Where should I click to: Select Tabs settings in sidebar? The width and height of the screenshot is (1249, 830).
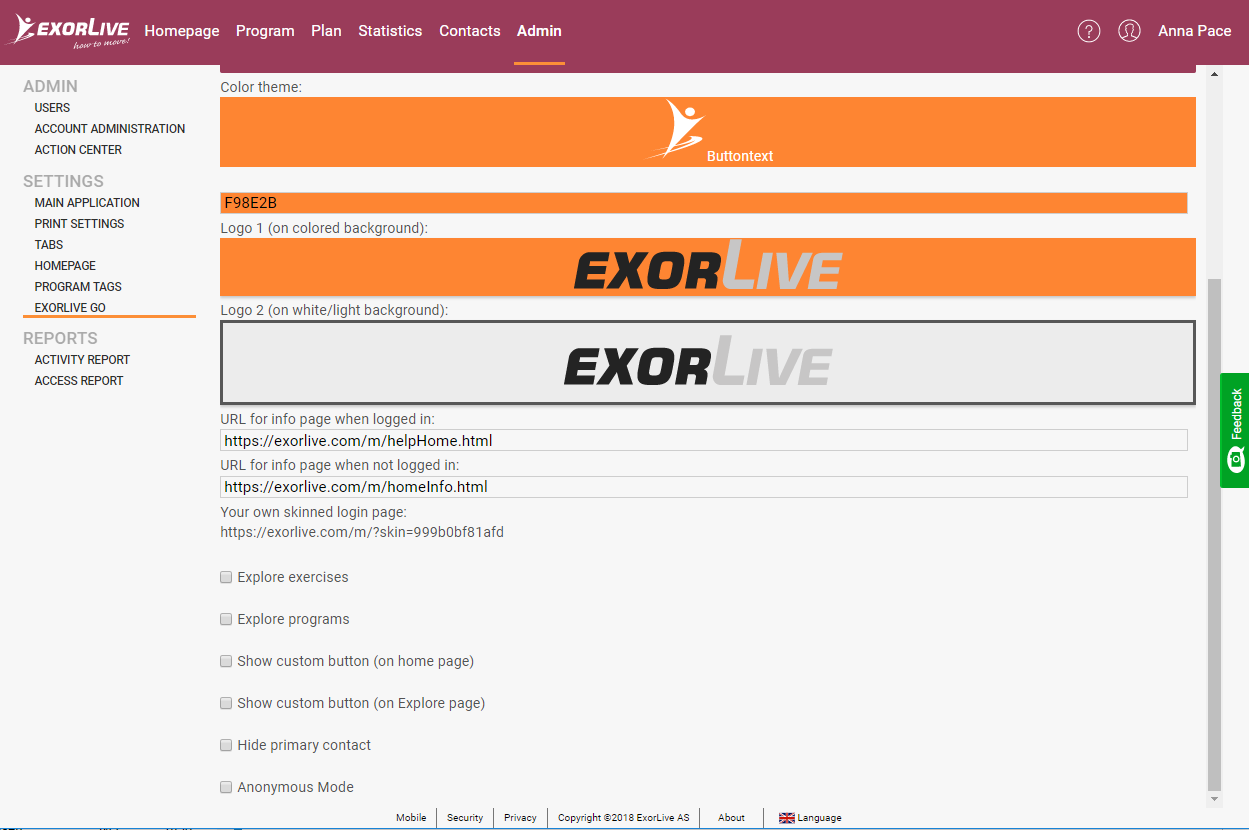tap(49, 245)
